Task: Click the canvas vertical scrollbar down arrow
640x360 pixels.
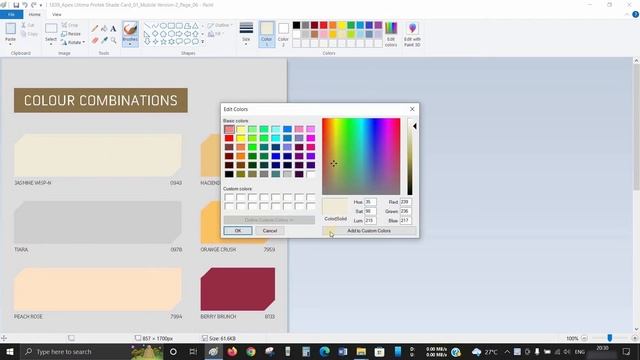Action: 636,329
